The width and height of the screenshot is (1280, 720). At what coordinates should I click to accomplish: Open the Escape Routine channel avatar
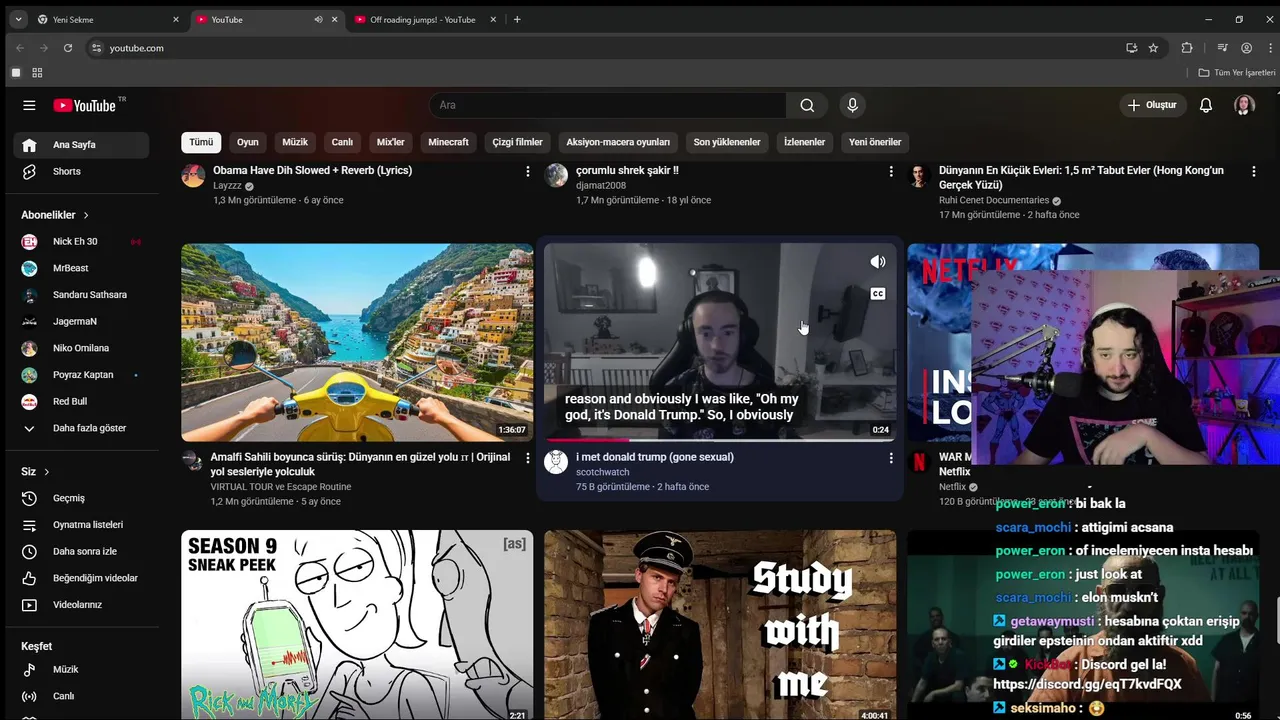click(x=193, y=462)
